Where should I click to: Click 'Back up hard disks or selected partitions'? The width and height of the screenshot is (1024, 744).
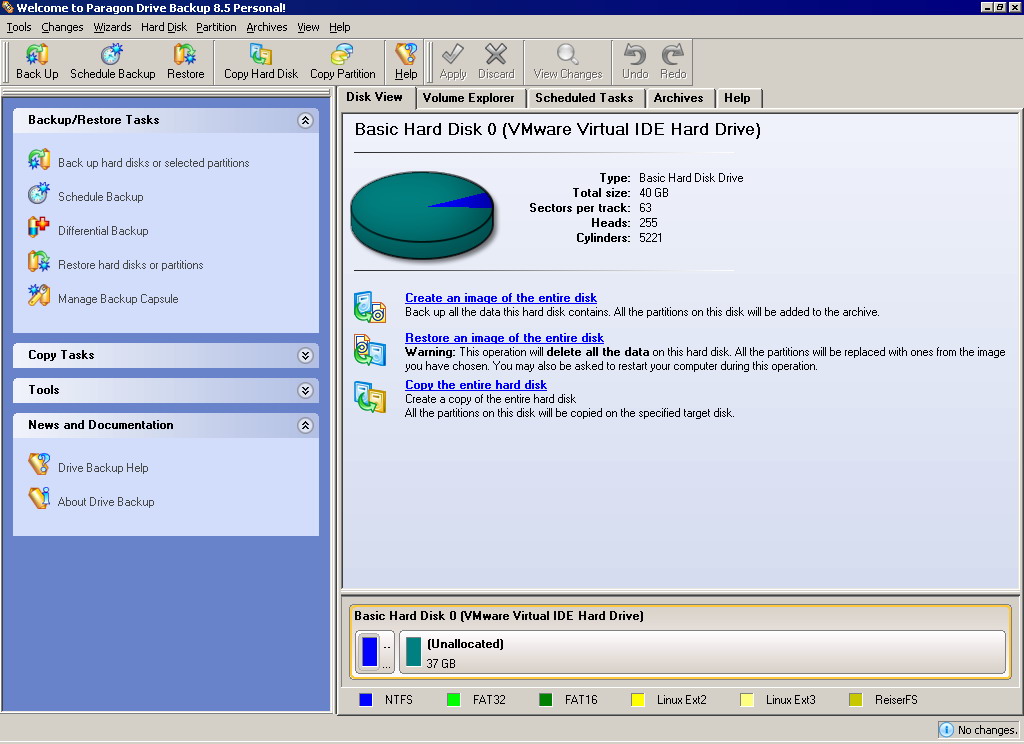153,163
